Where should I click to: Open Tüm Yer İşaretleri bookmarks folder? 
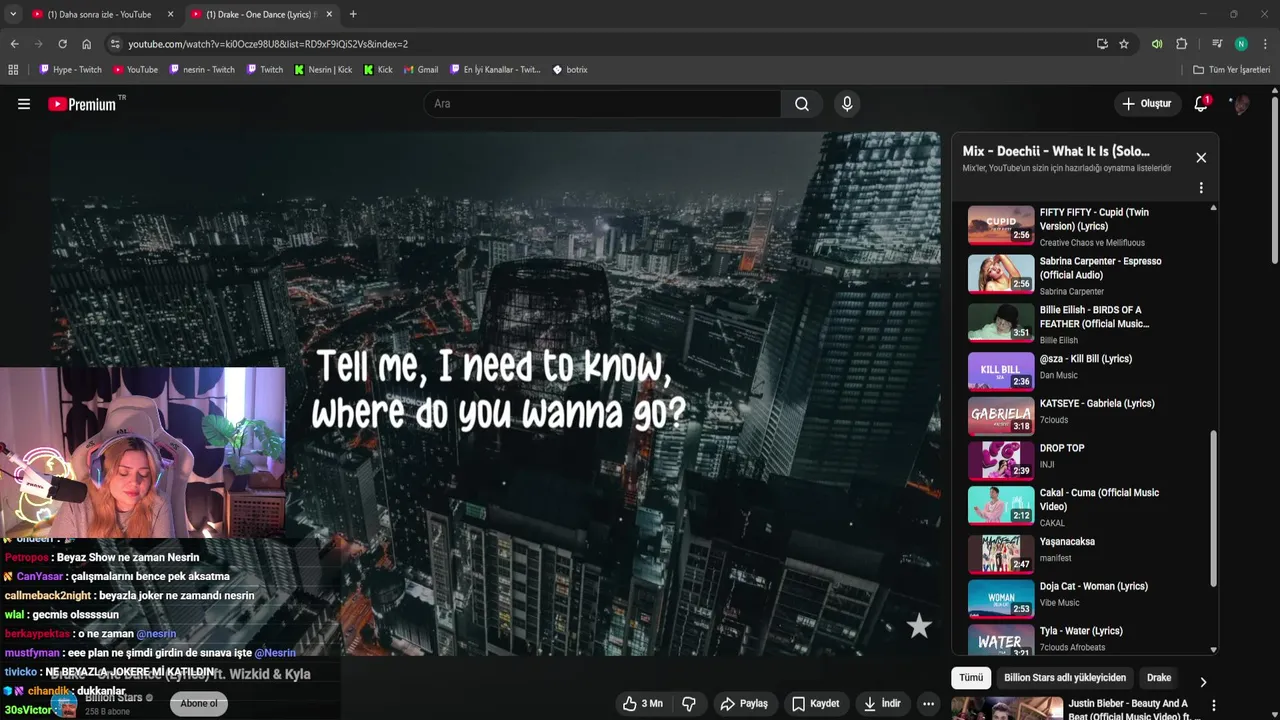point(1232,70)
